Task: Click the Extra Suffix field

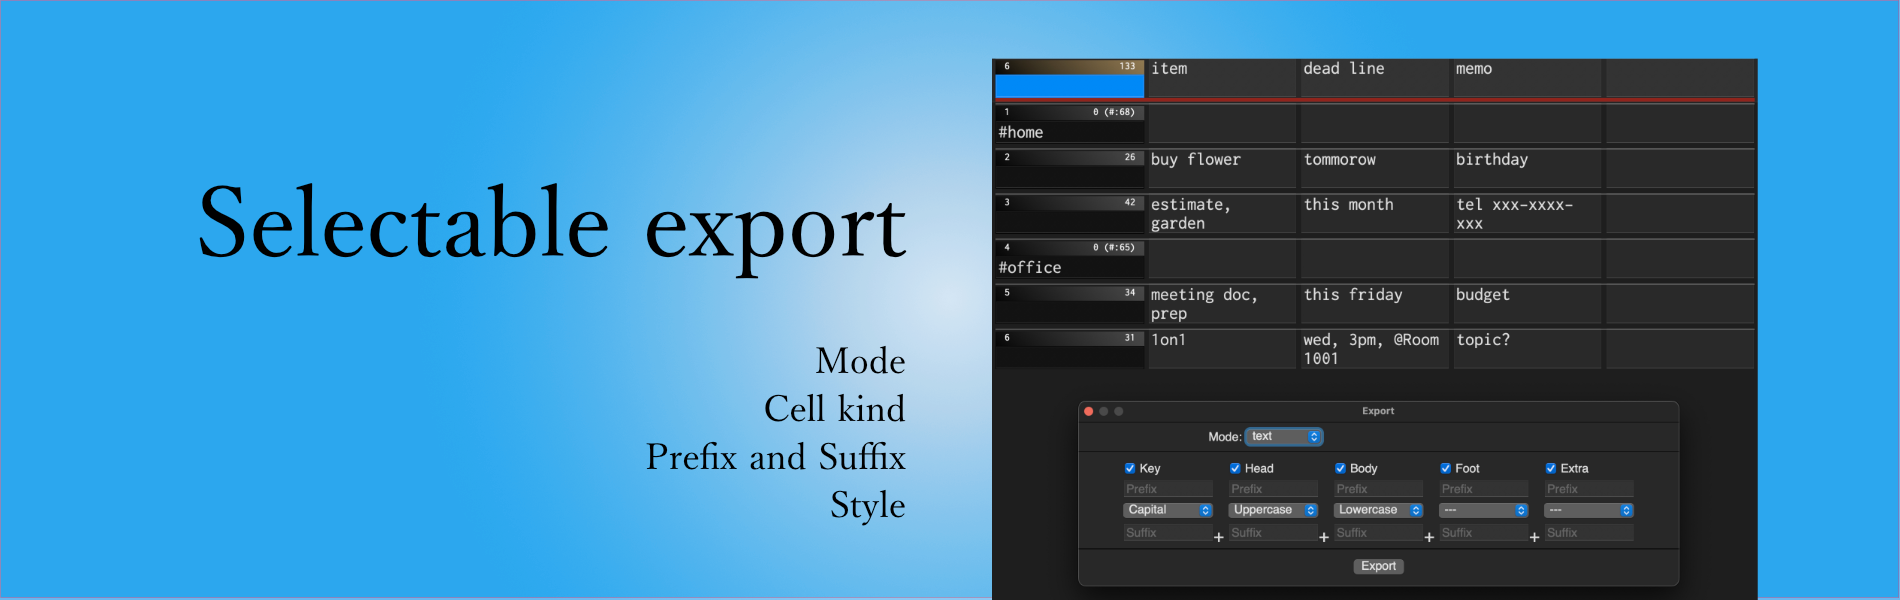Action: 1589,533
